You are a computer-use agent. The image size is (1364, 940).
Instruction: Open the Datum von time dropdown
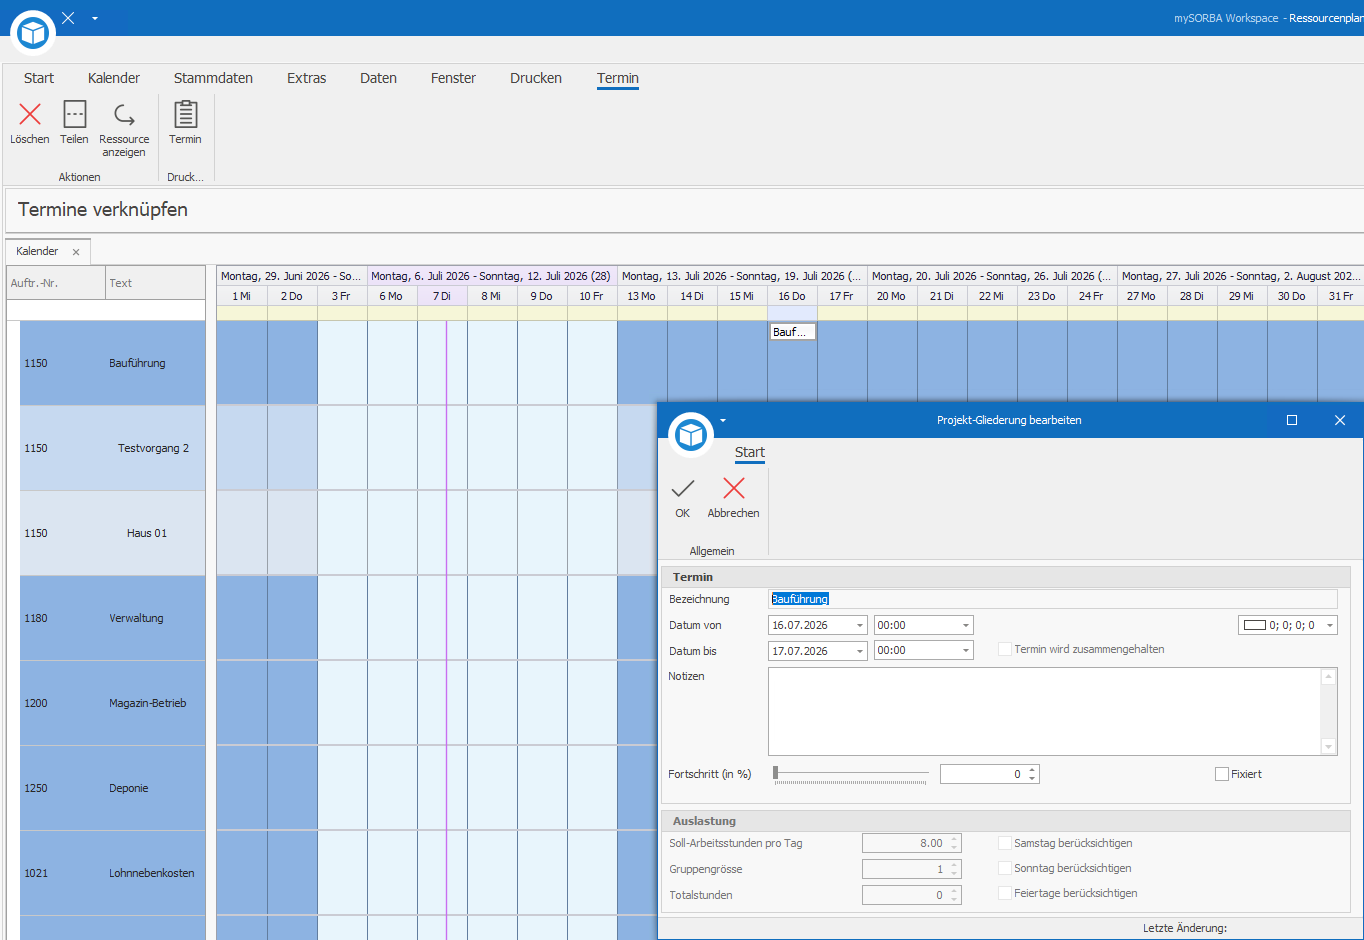(x=966, y=625)
